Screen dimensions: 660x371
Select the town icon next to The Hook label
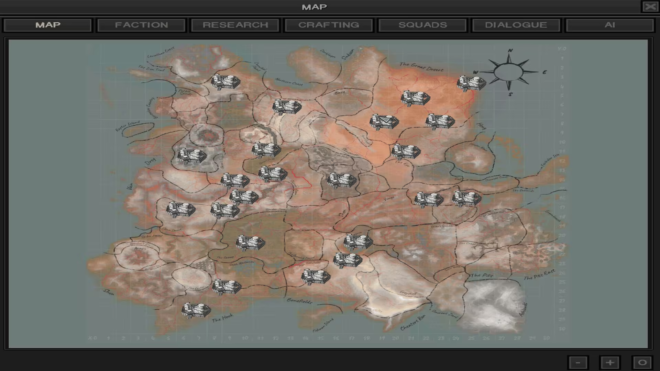click(x=196, y=310)
